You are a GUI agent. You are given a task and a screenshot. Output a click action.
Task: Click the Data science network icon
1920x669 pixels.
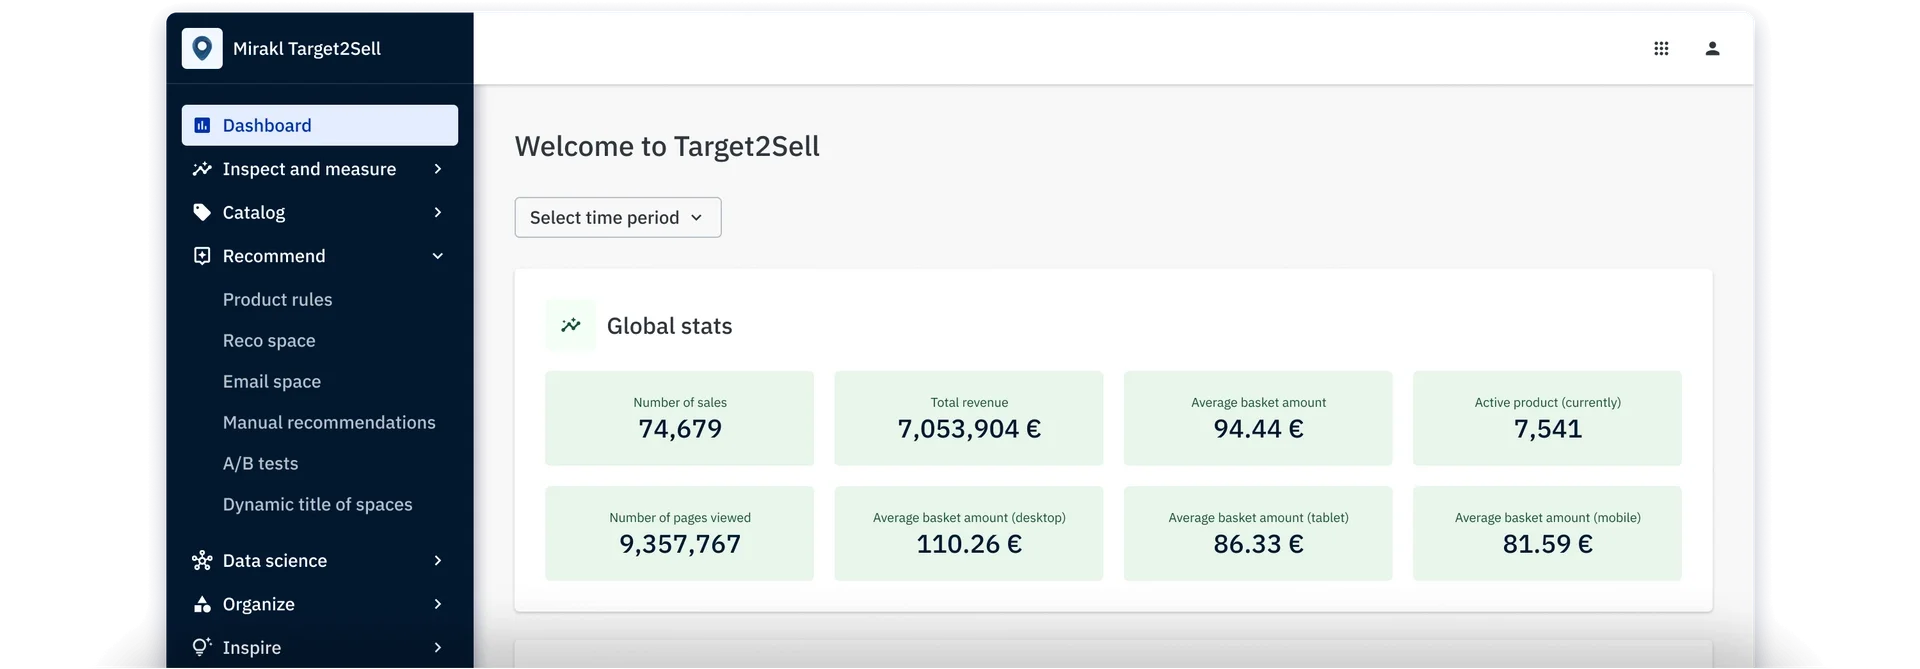click(x=202, y=560)
